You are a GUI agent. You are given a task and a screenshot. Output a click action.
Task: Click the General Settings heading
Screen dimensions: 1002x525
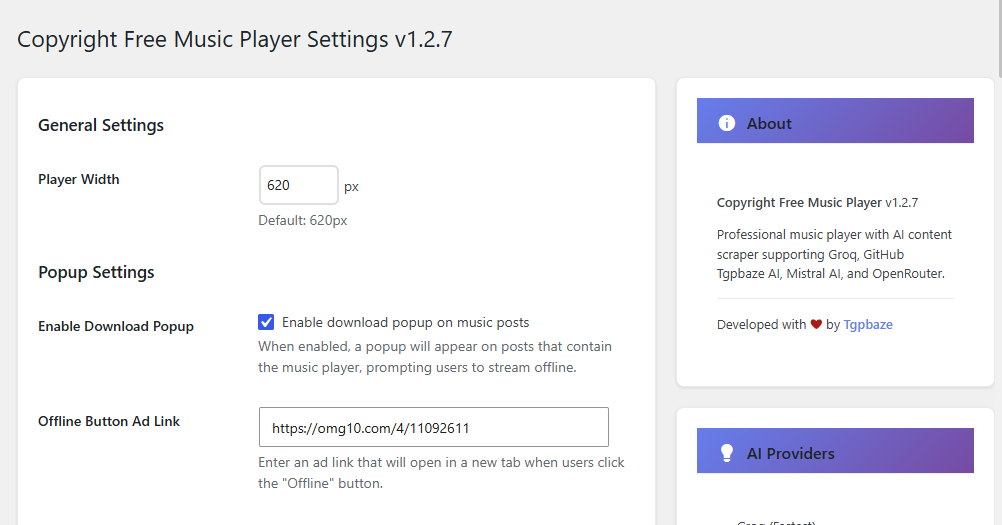(101, 125)
